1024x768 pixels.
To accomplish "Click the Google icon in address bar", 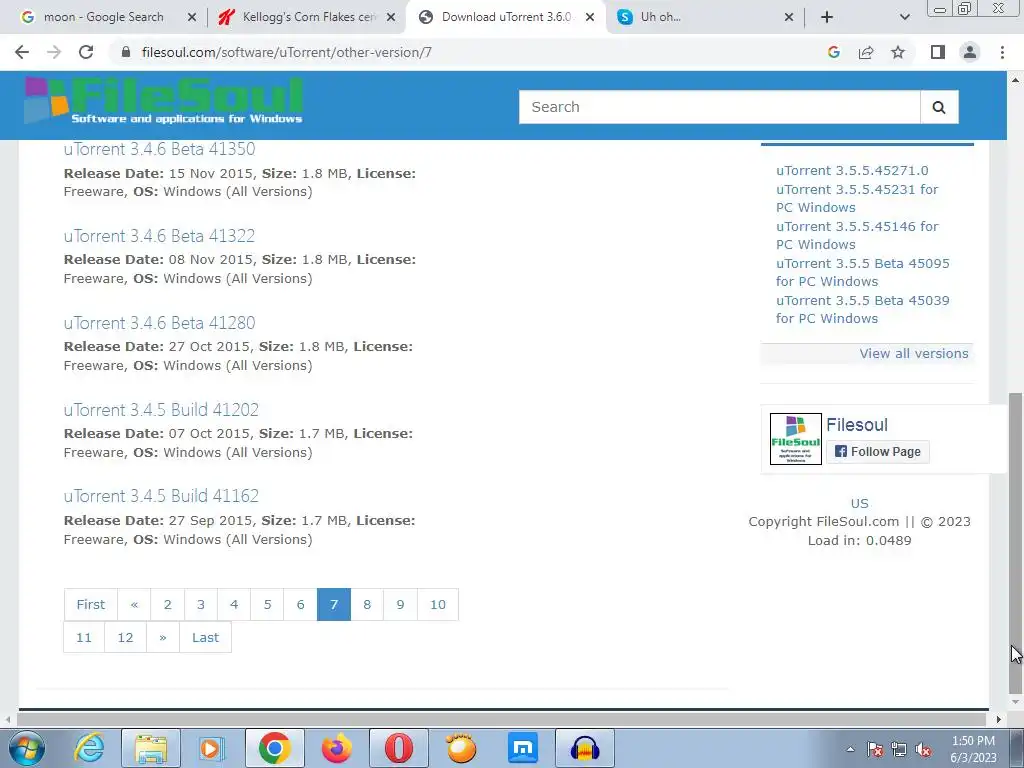I will tap(833, 52).
